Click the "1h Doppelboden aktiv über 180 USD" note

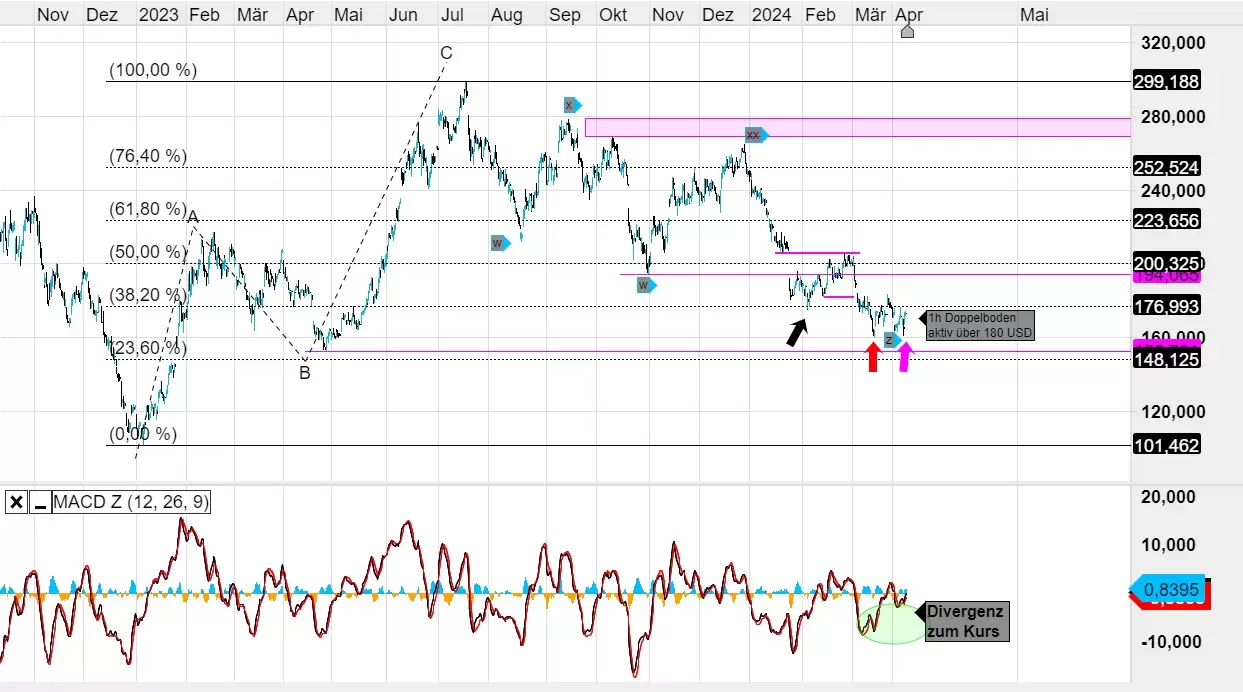coord(978,324)
